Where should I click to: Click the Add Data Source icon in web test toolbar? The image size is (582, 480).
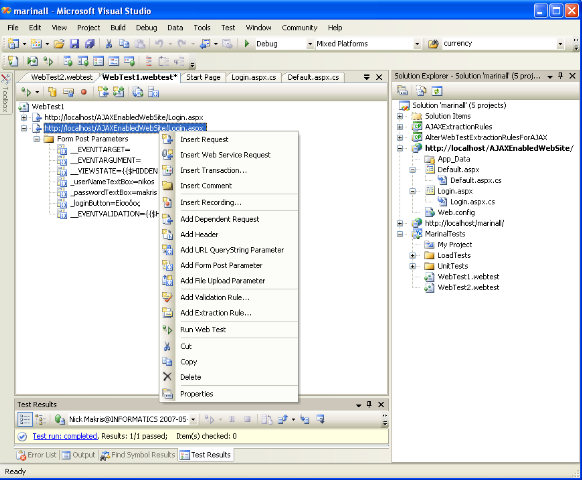point(52,92)
